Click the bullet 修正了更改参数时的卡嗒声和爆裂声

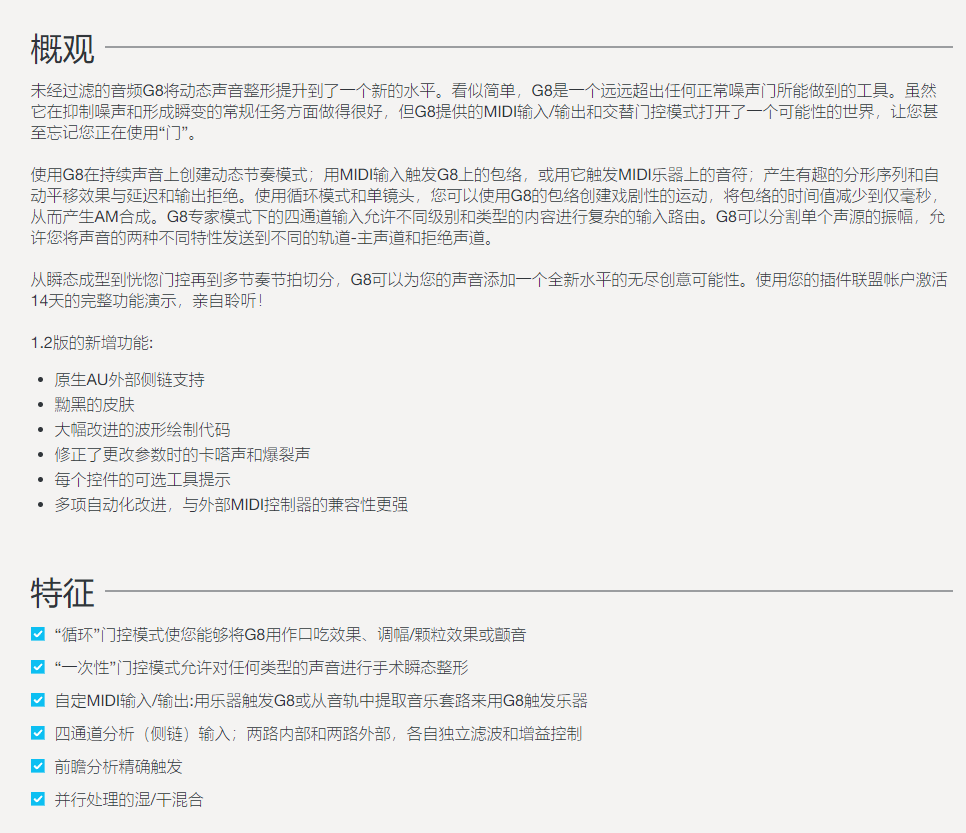(x=182, y=455)
